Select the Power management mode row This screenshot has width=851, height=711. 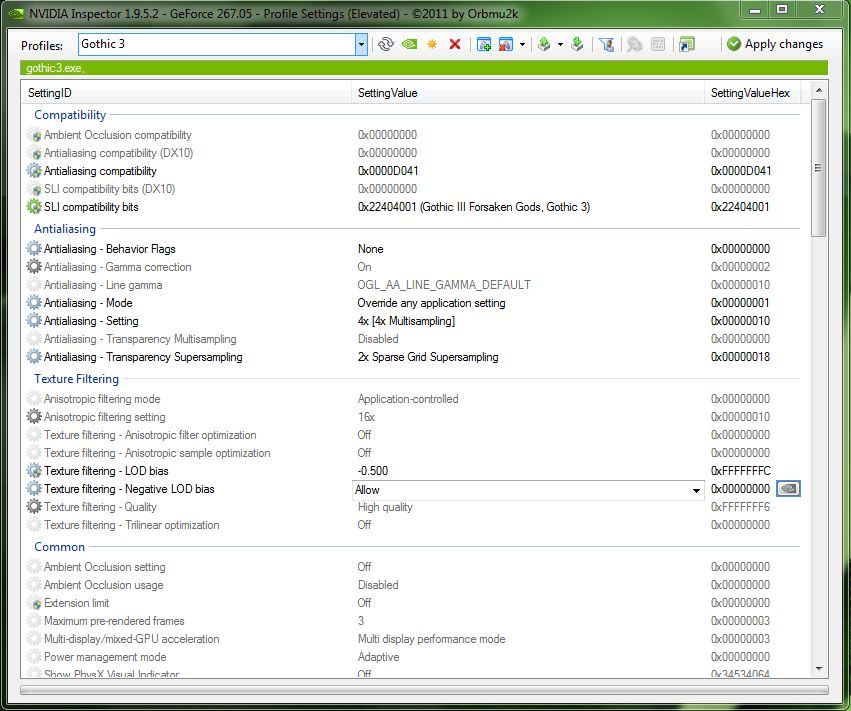point(416,657)
